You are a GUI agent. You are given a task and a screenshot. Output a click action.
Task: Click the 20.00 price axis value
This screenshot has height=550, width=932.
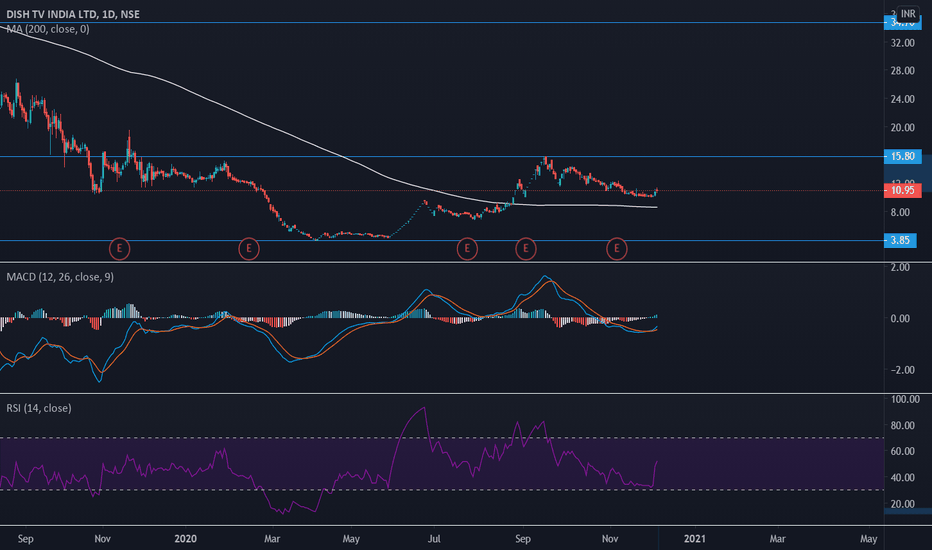pyautogui.click(x=902, y=127)
